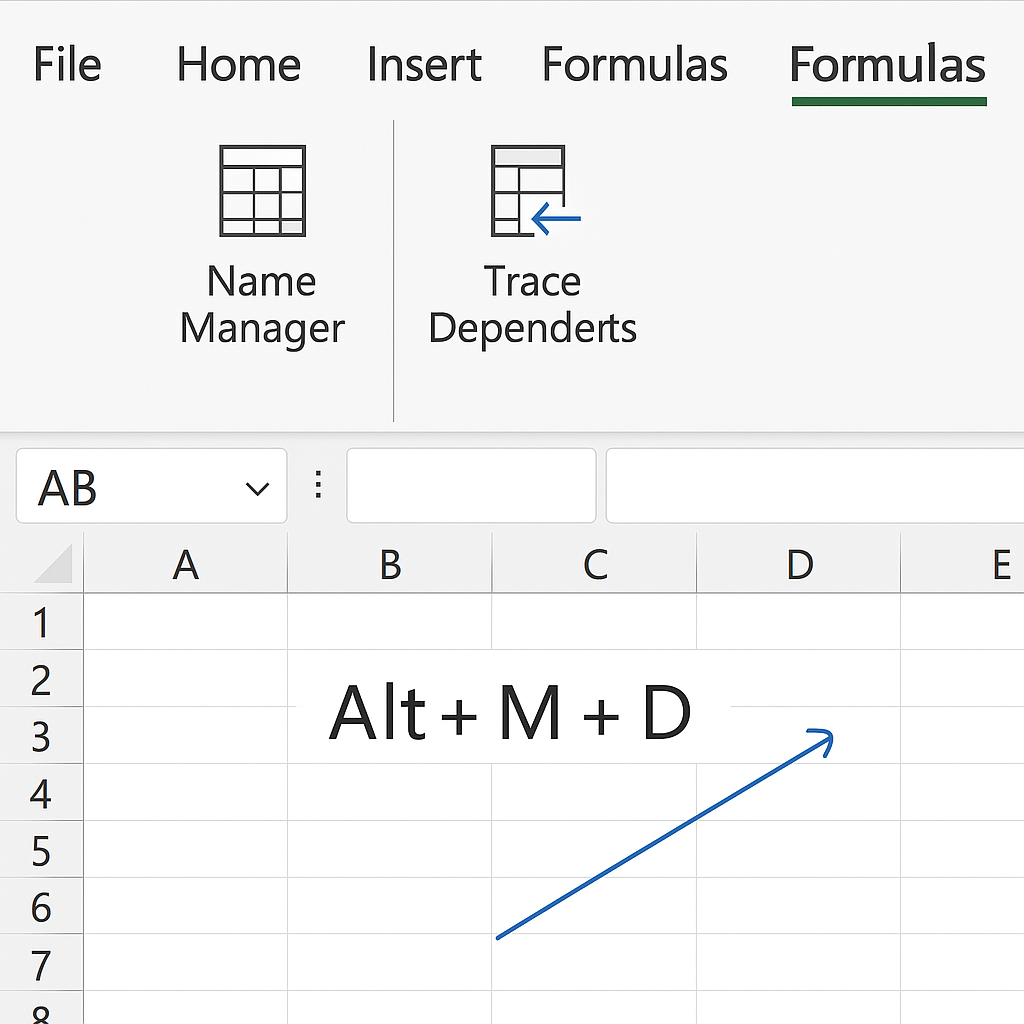
Task: Select the underlined active Formulas tab
Action: [888, 66]
